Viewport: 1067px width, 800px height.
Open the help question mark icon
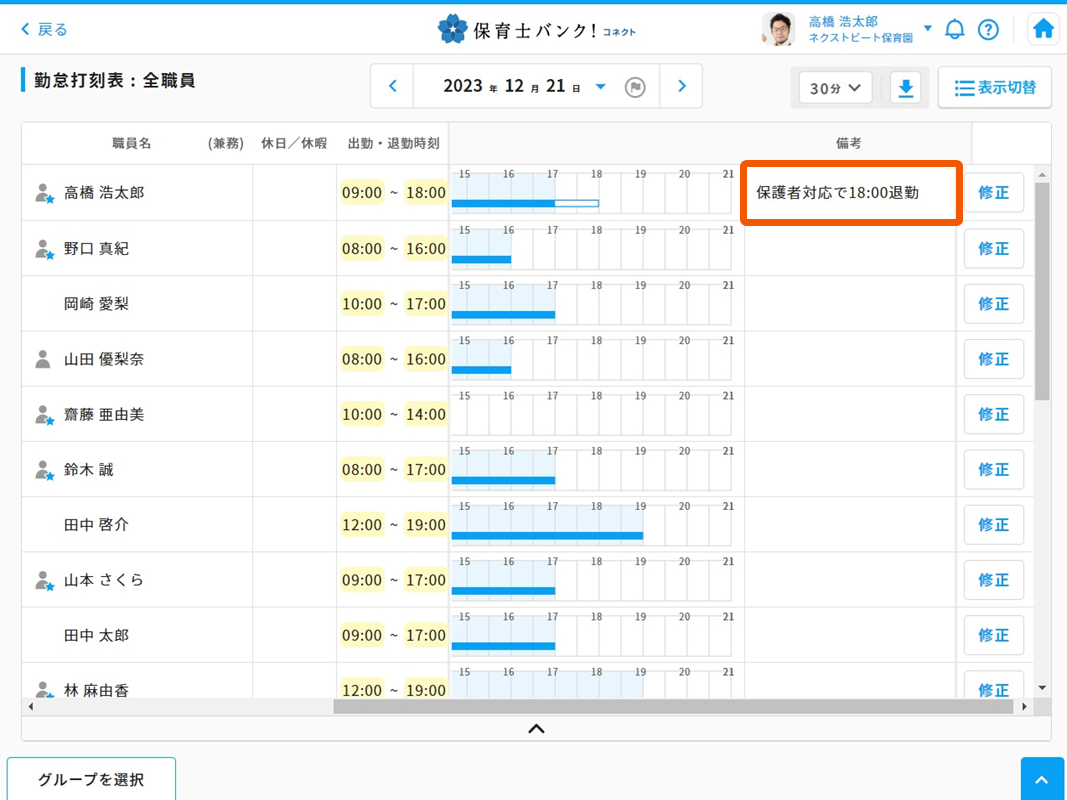(x=988, y=29)
